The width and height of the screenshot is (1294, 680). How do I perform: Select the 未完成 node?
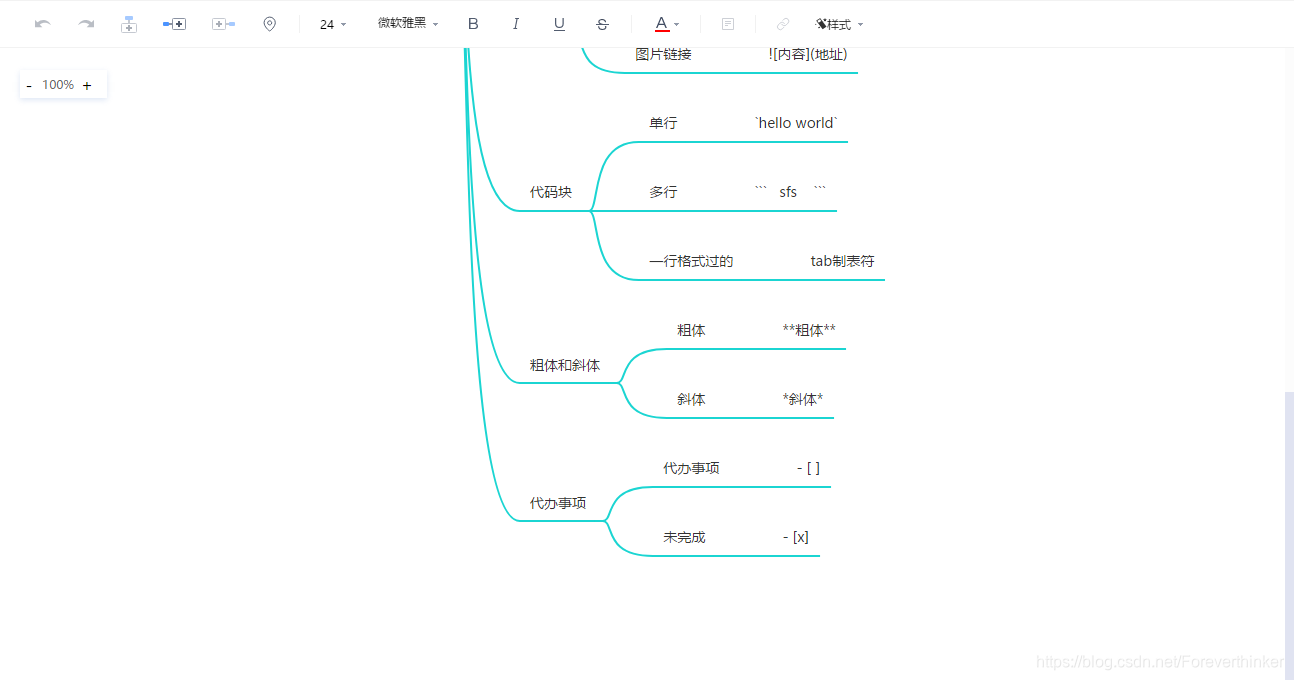[x=684, y=537]
